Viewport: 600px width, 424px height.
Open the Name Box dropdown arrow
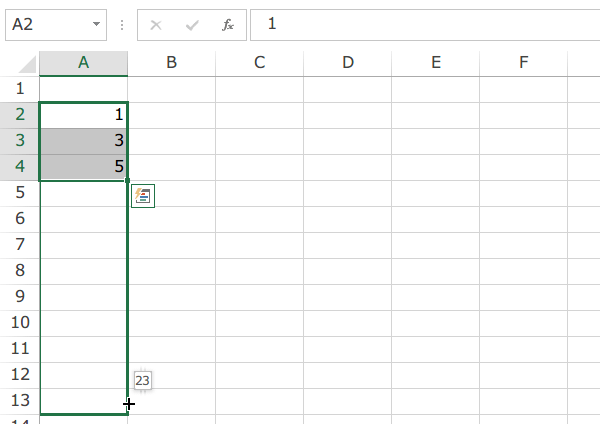click(x=96, y=24)
